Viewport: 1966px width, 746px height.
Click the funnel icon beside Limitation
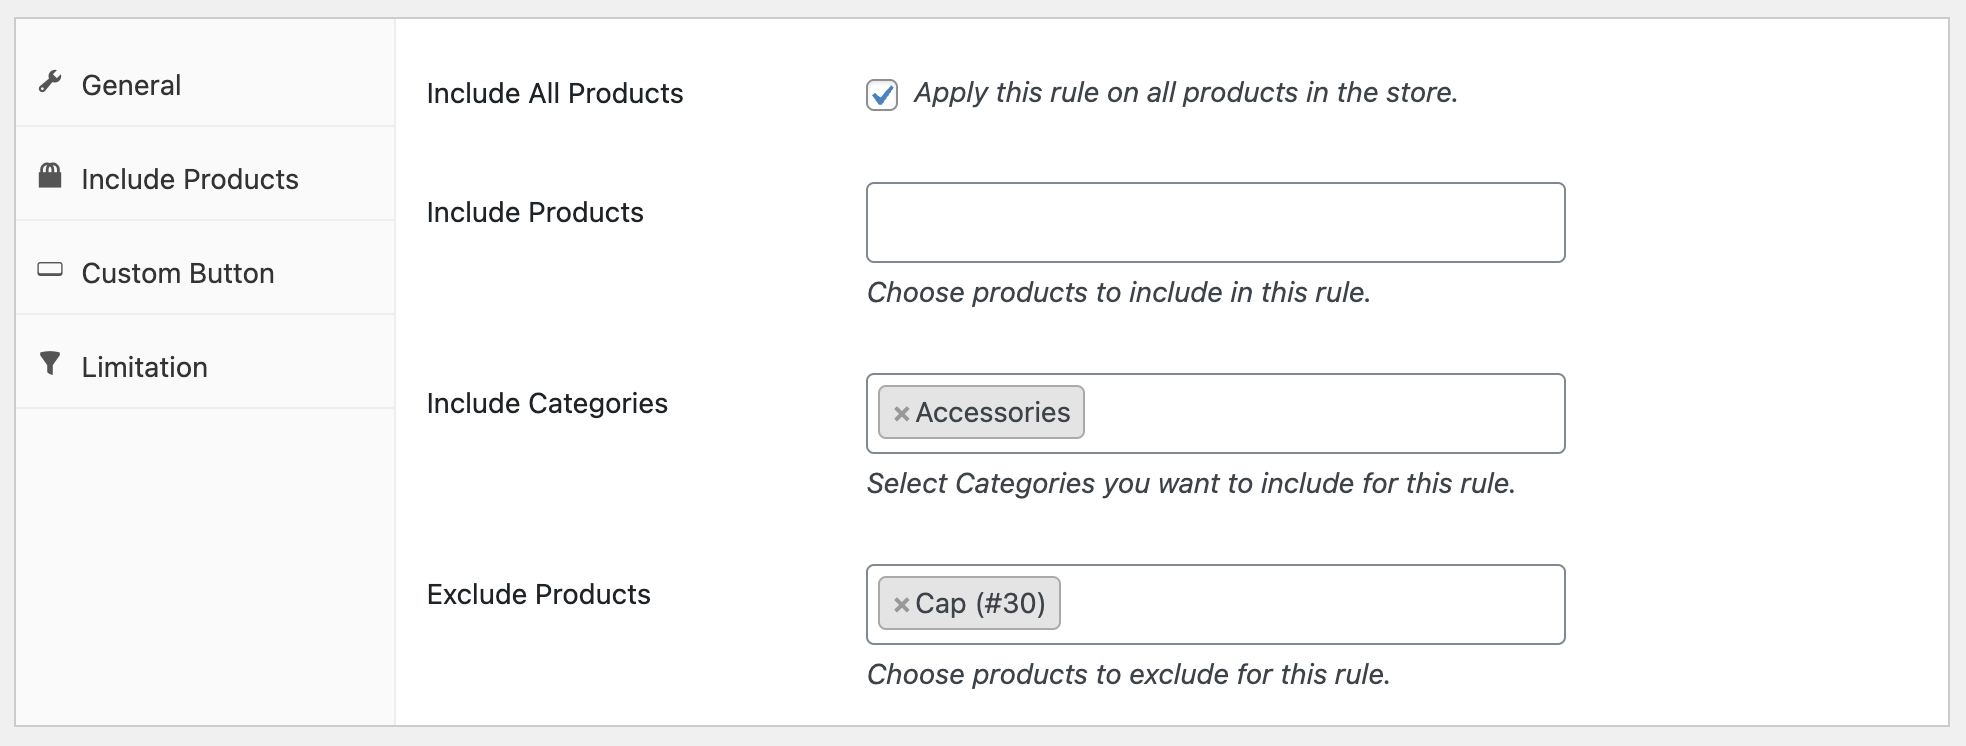pyautogui.click(x=50, y=363)
